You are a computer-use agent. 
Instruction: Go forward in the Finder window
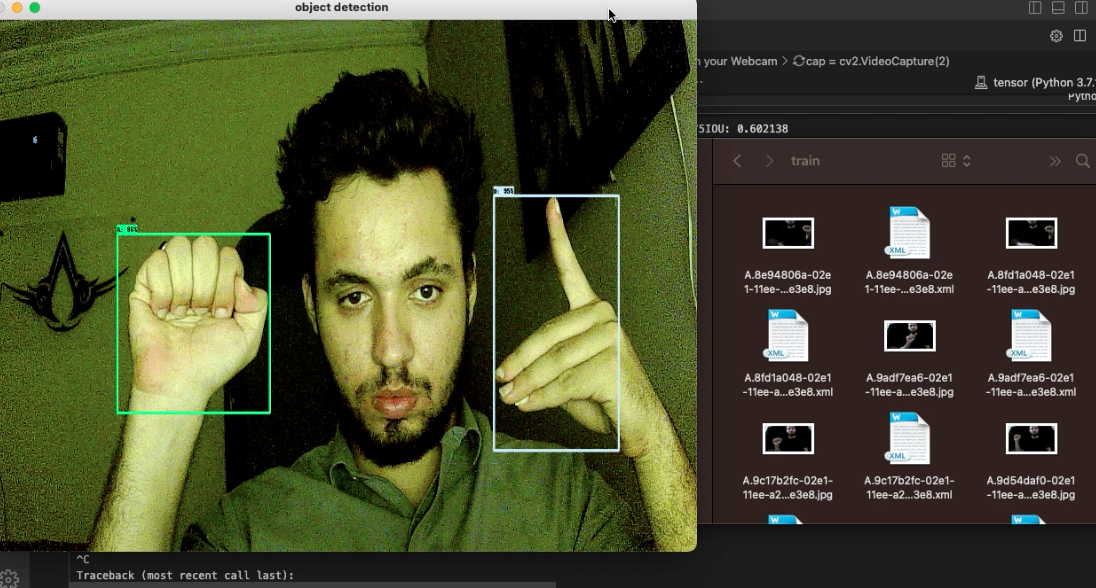point(769,161)
